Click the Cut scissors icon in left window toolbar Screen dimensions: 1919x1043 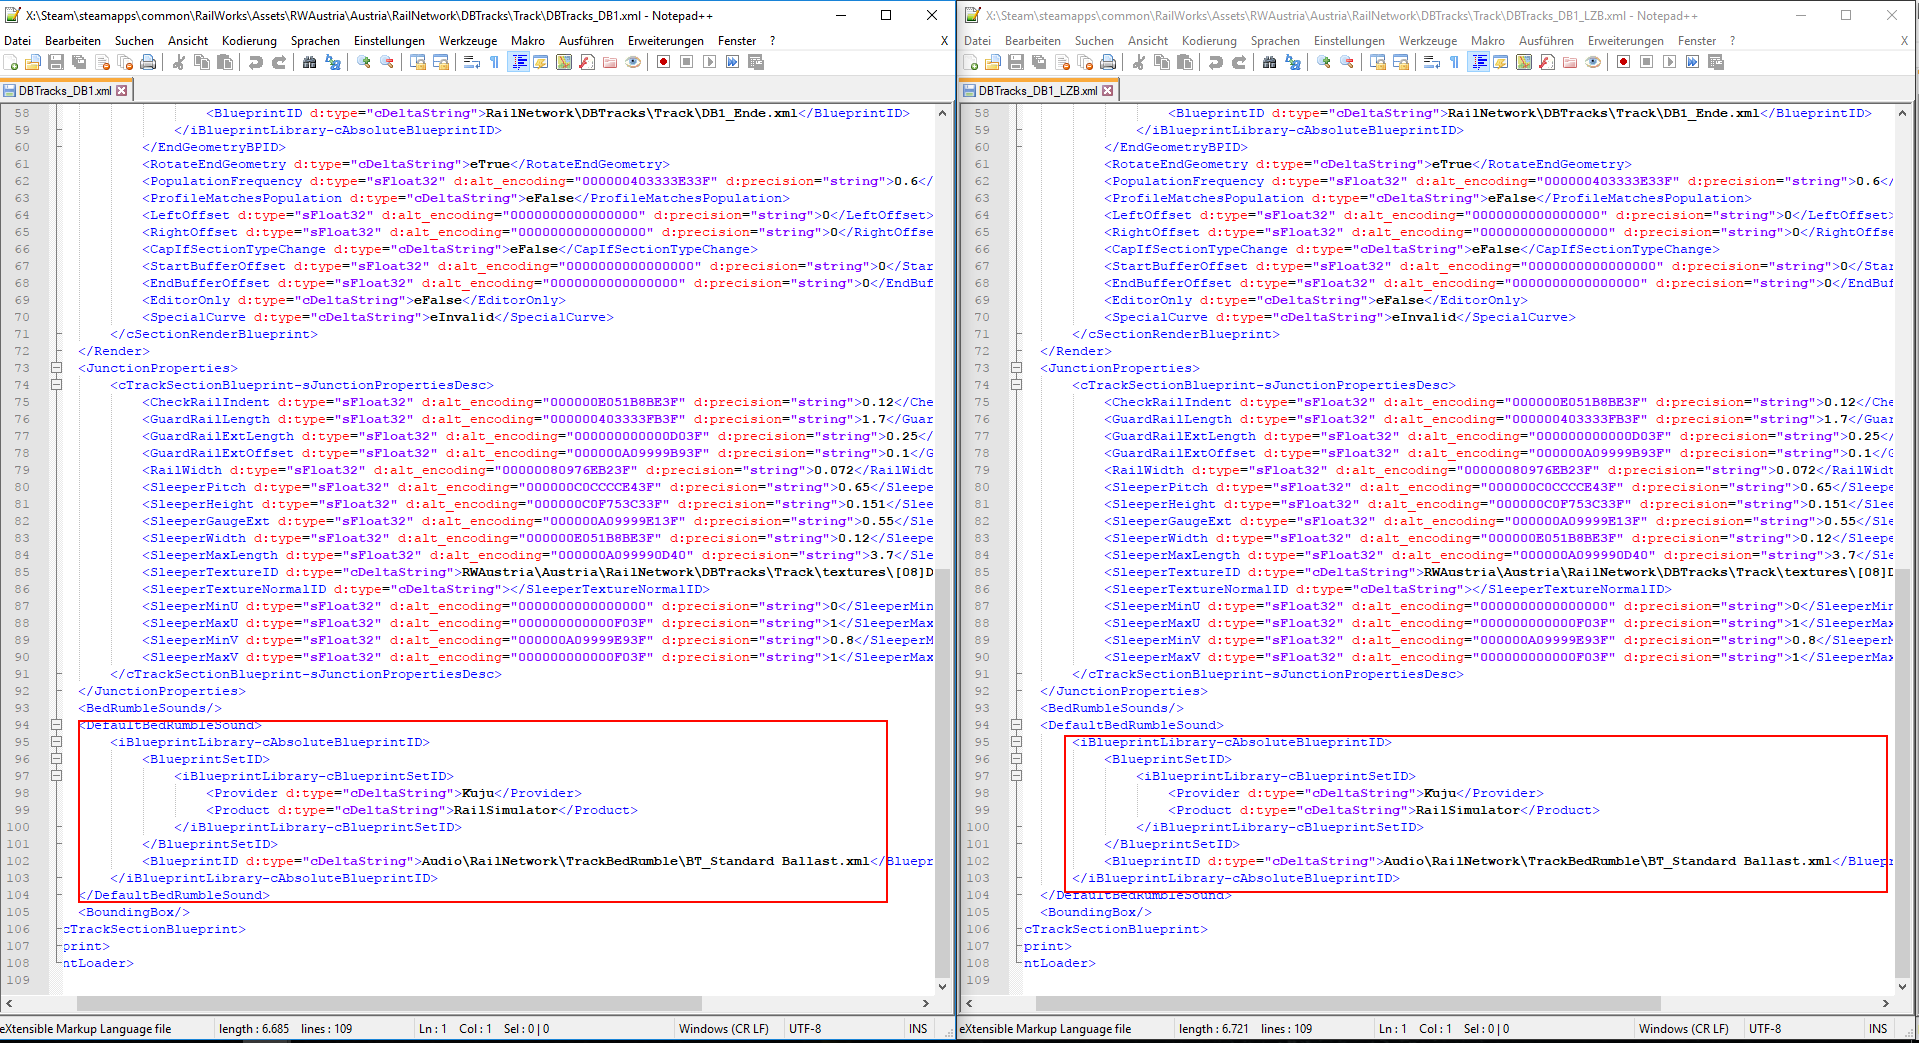tap(178, 62)
